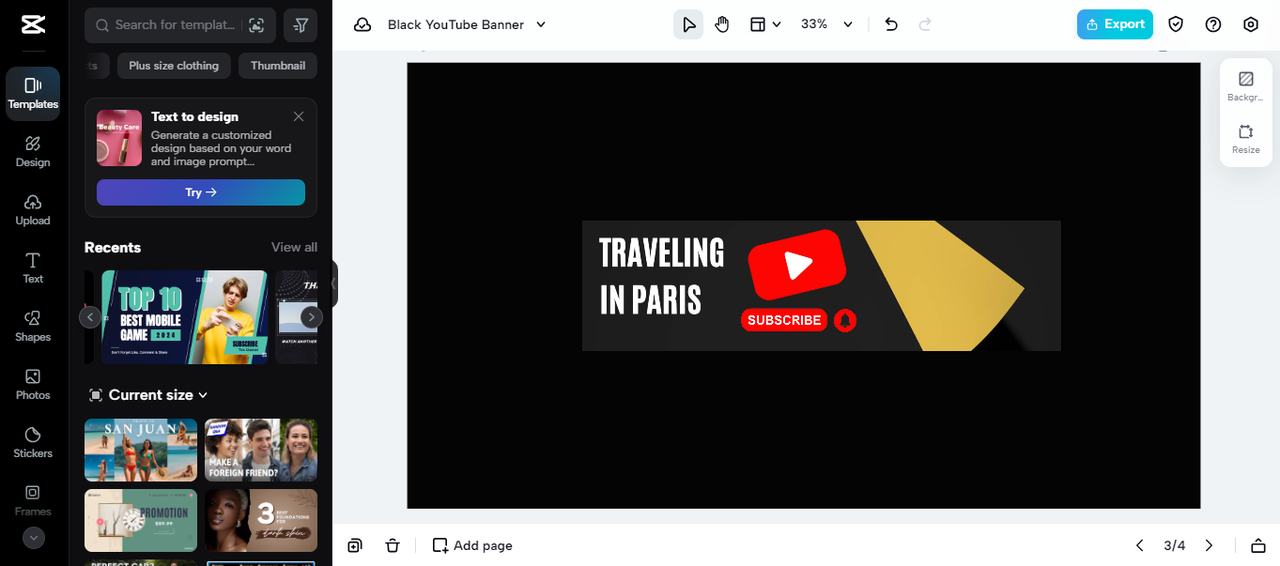The width and height of the screenshot is (1280, 566).
Task: Click the 3/4 page indicator
Action: click(1174, 545)
